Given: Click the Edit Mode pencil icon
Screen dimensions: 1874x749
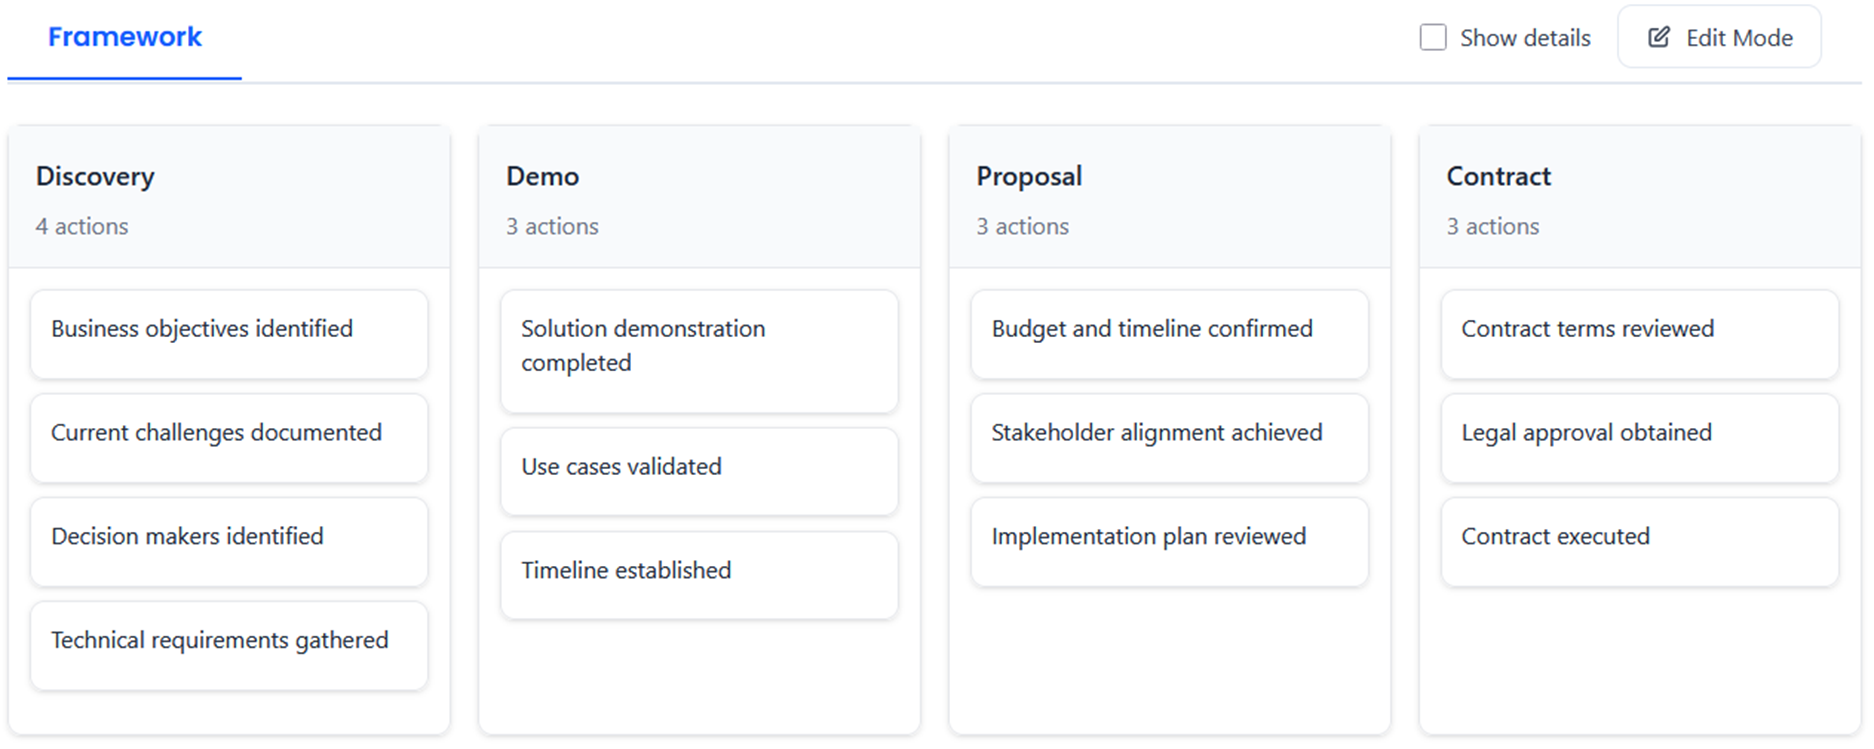Looking at the screenshot, I should click(x=1659, y=38).
